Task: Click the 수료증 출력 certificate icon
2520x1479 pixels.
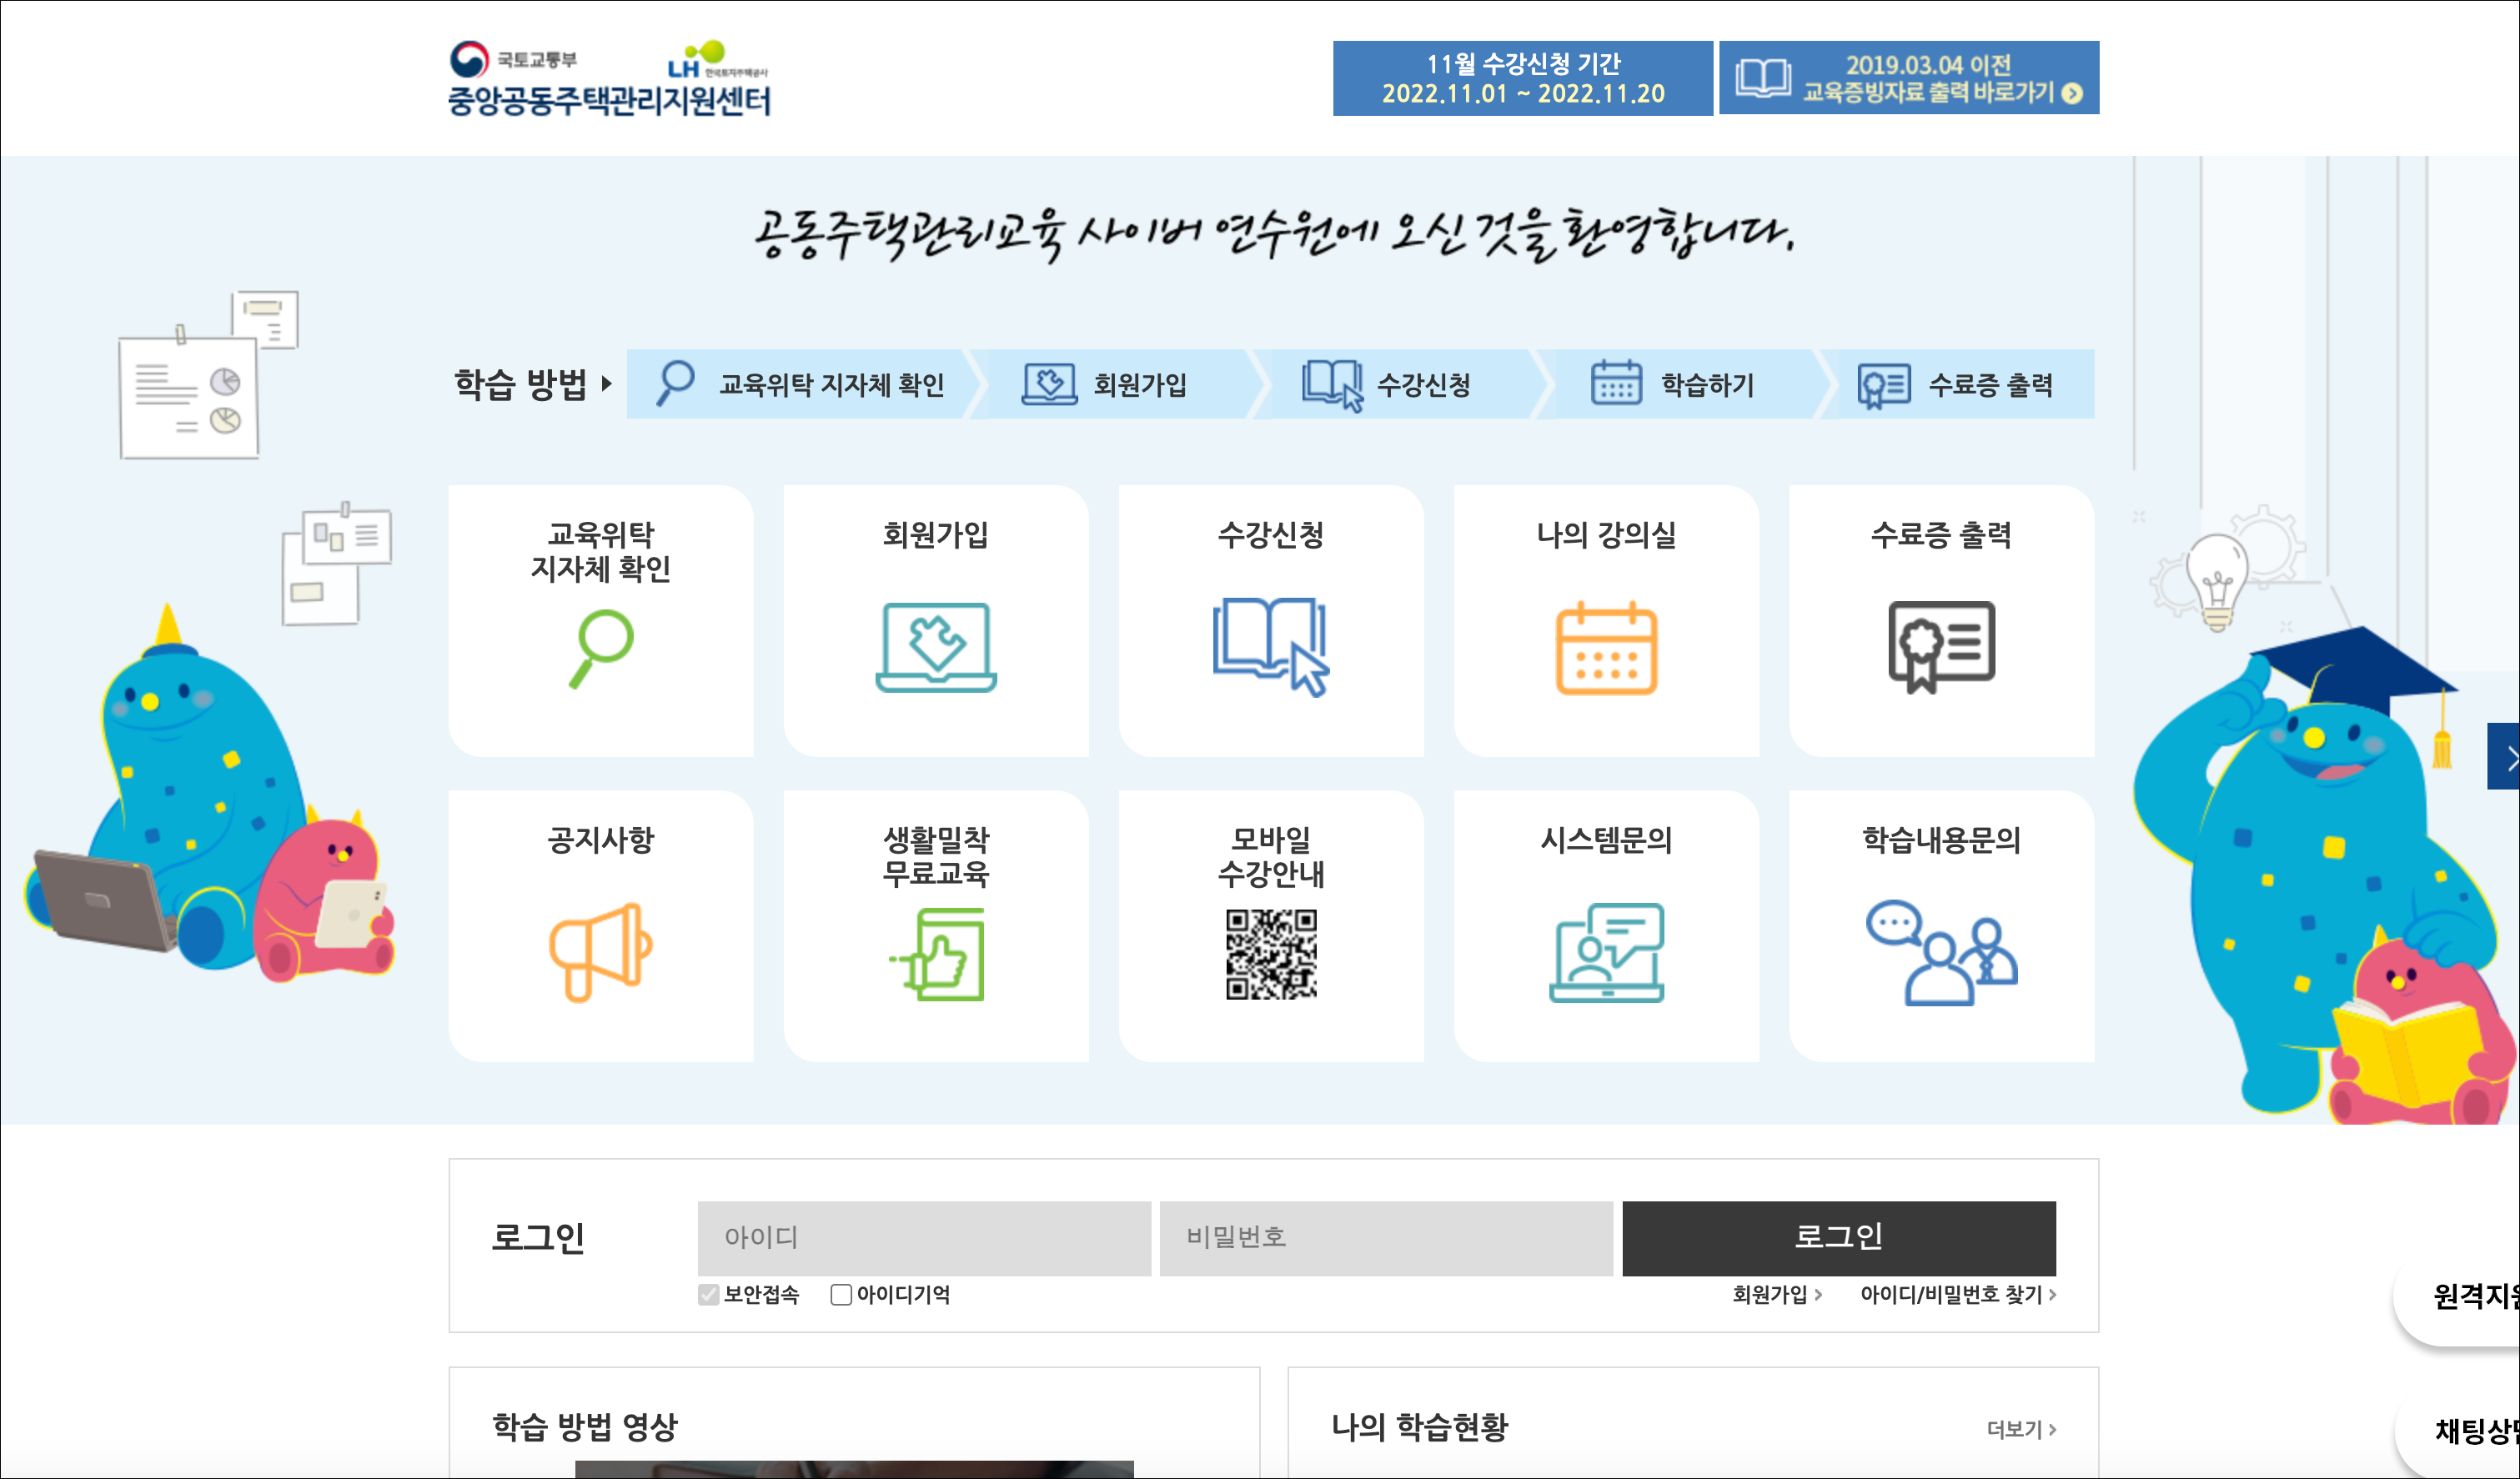Action: click(x=1941, y=646)
